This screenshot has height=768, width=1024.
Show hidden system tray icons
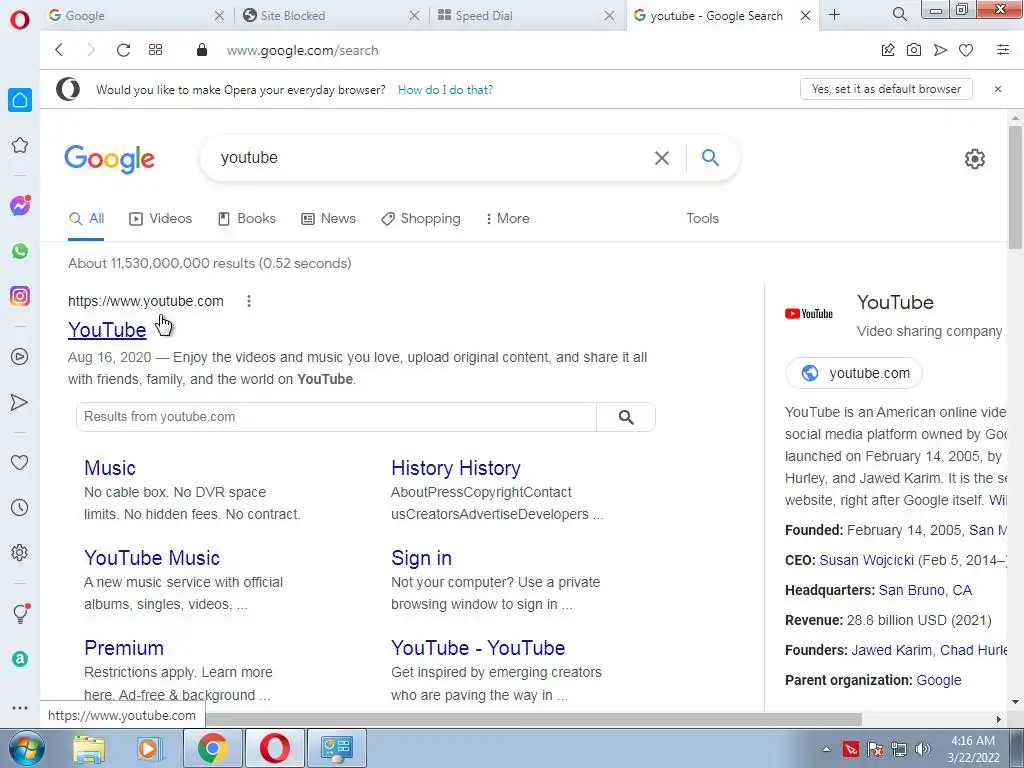[826, 749]
